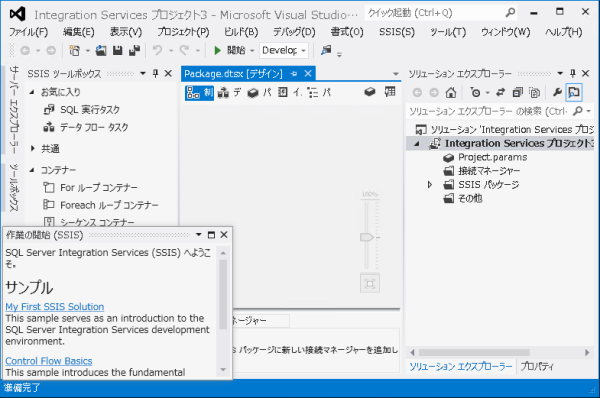Click the Pending Changes Filter clock icon

click(475, 92)
